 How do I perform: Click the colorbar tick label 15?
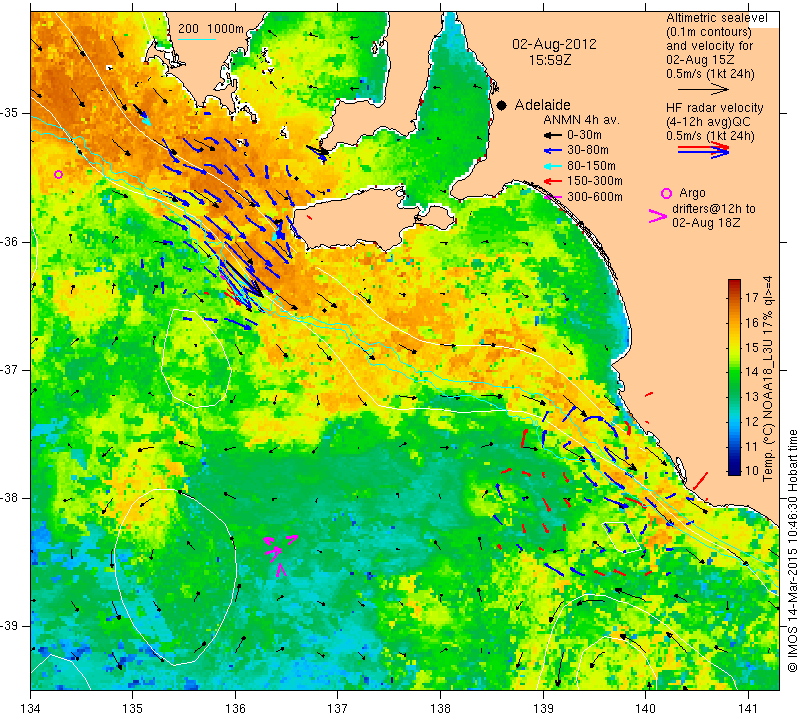click(x=752, y=347)
